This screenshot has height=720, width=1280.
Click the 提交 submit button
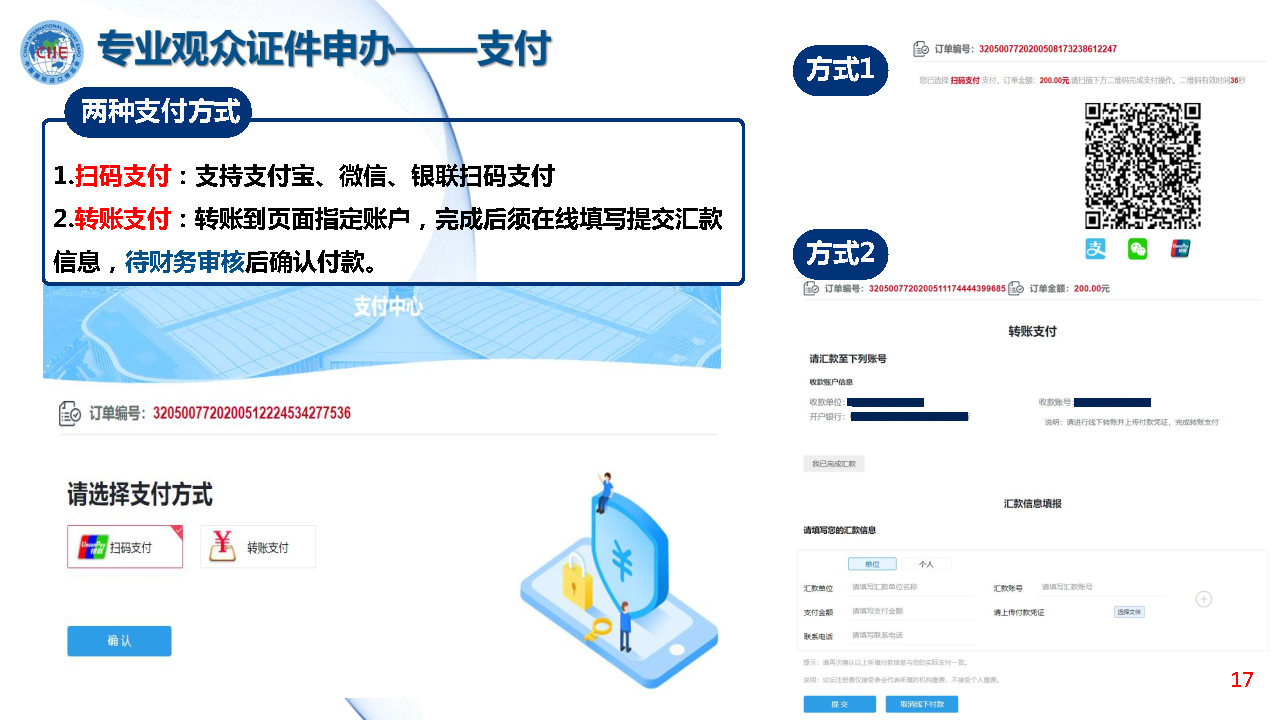[839, 704]
